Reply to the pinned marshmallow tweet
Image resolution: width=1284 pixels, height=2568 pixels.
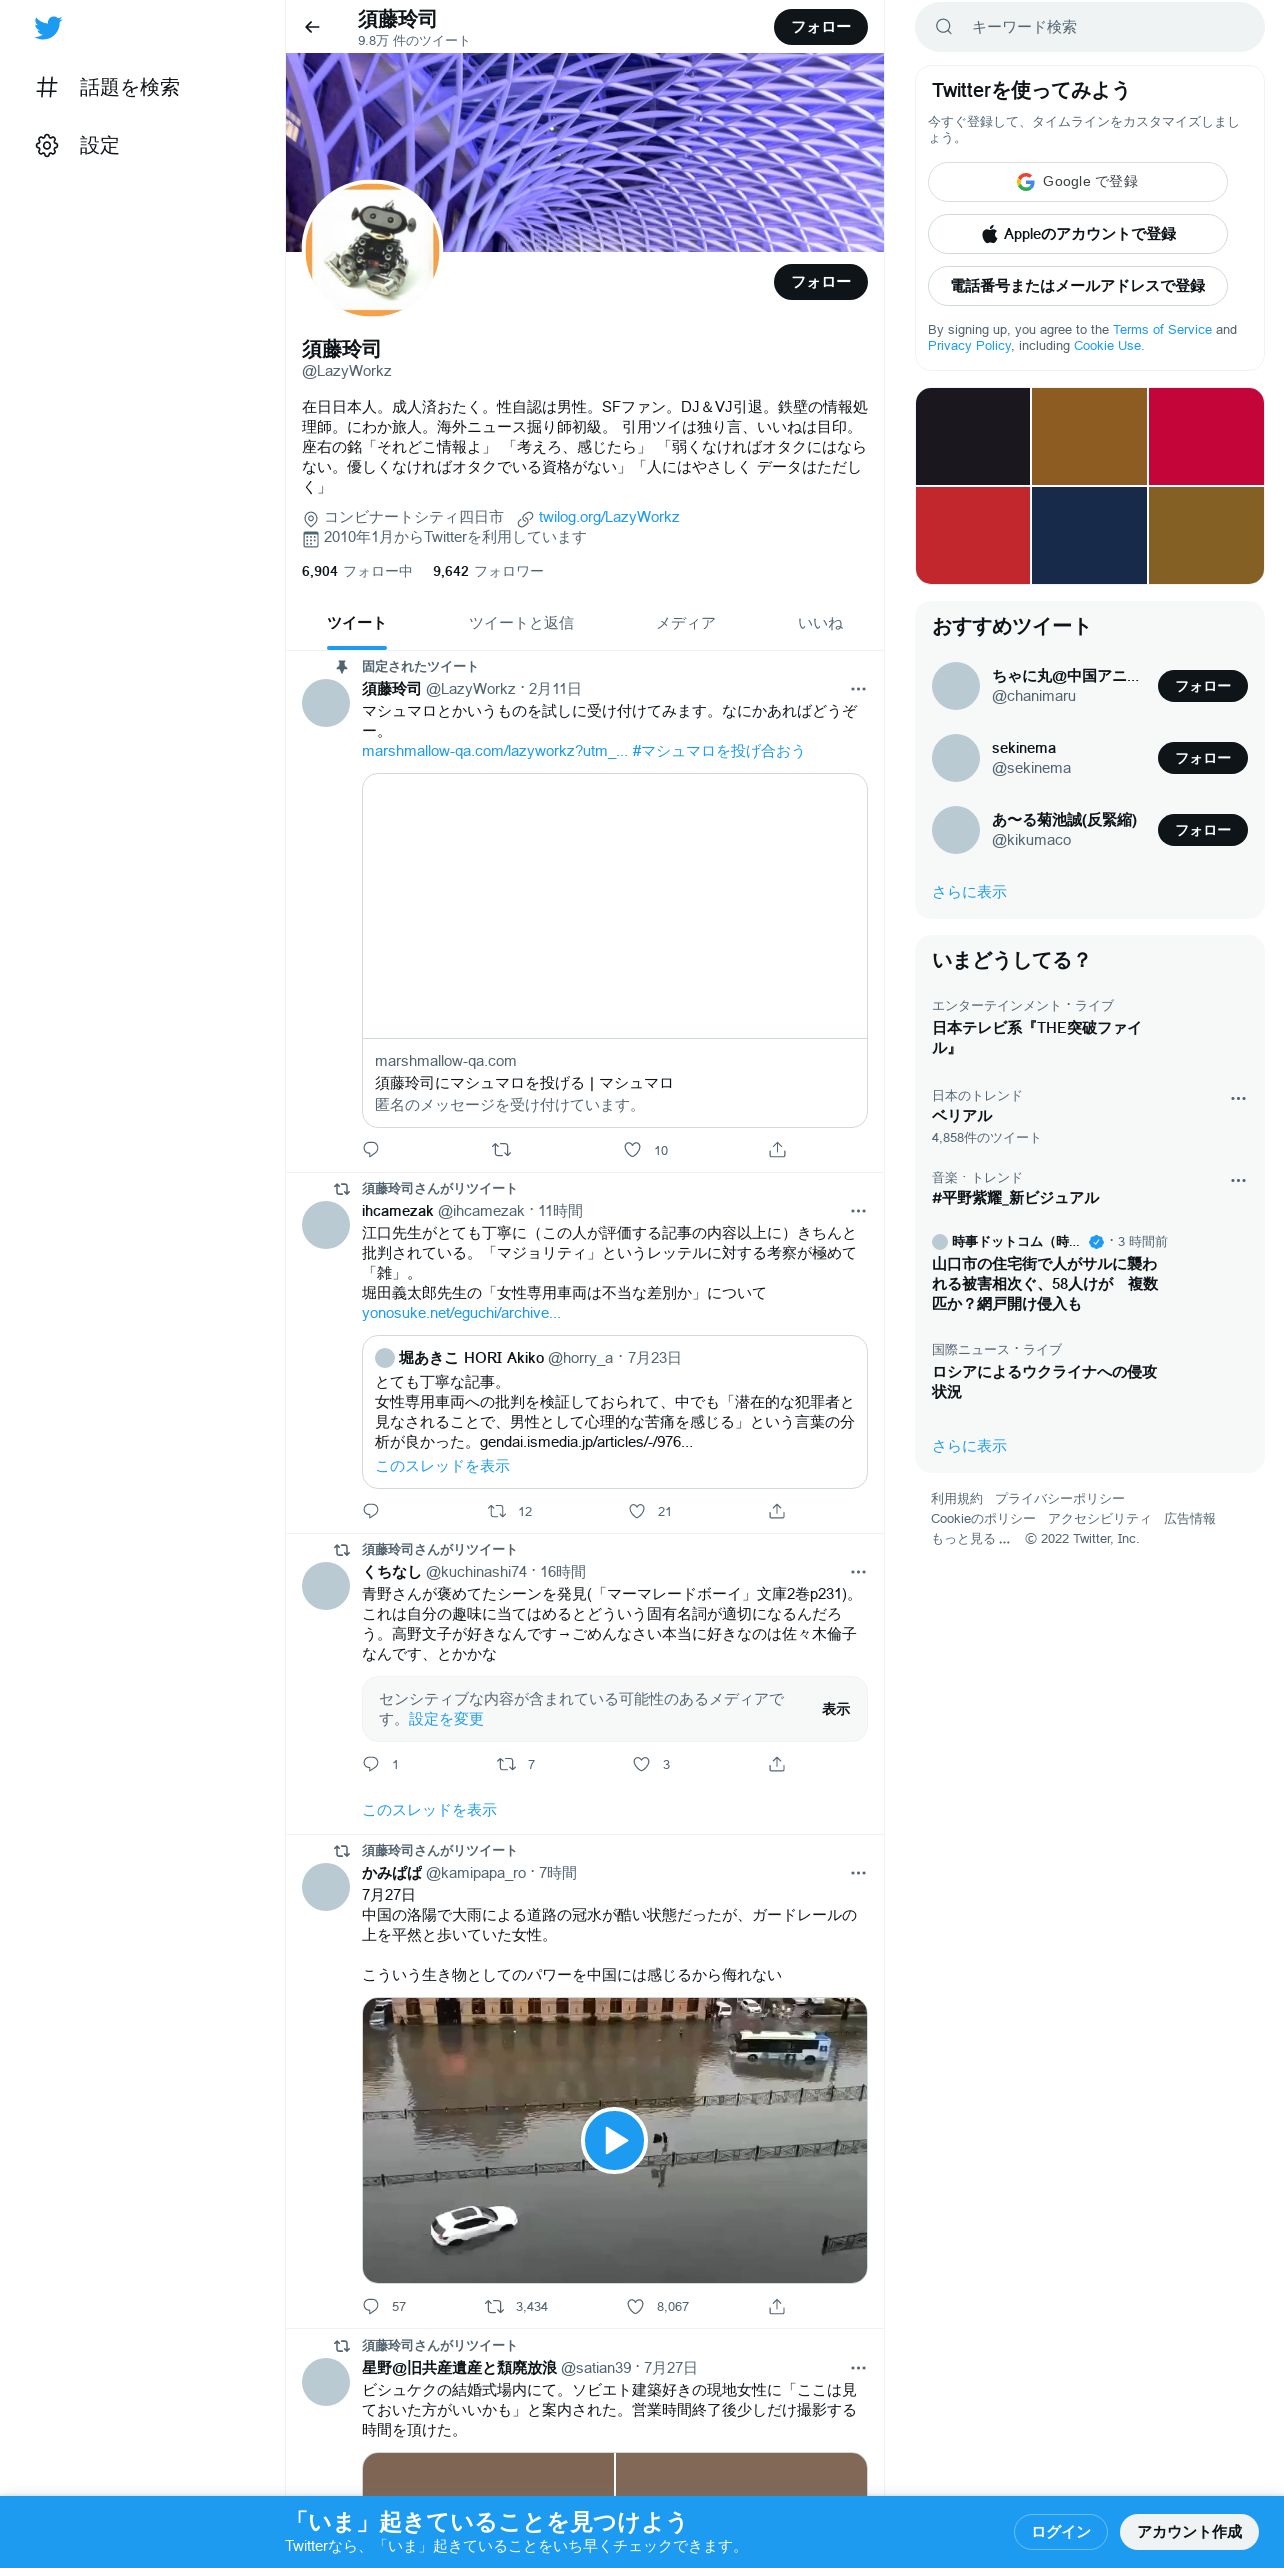pyautogui.click(x=371, y=1150)
